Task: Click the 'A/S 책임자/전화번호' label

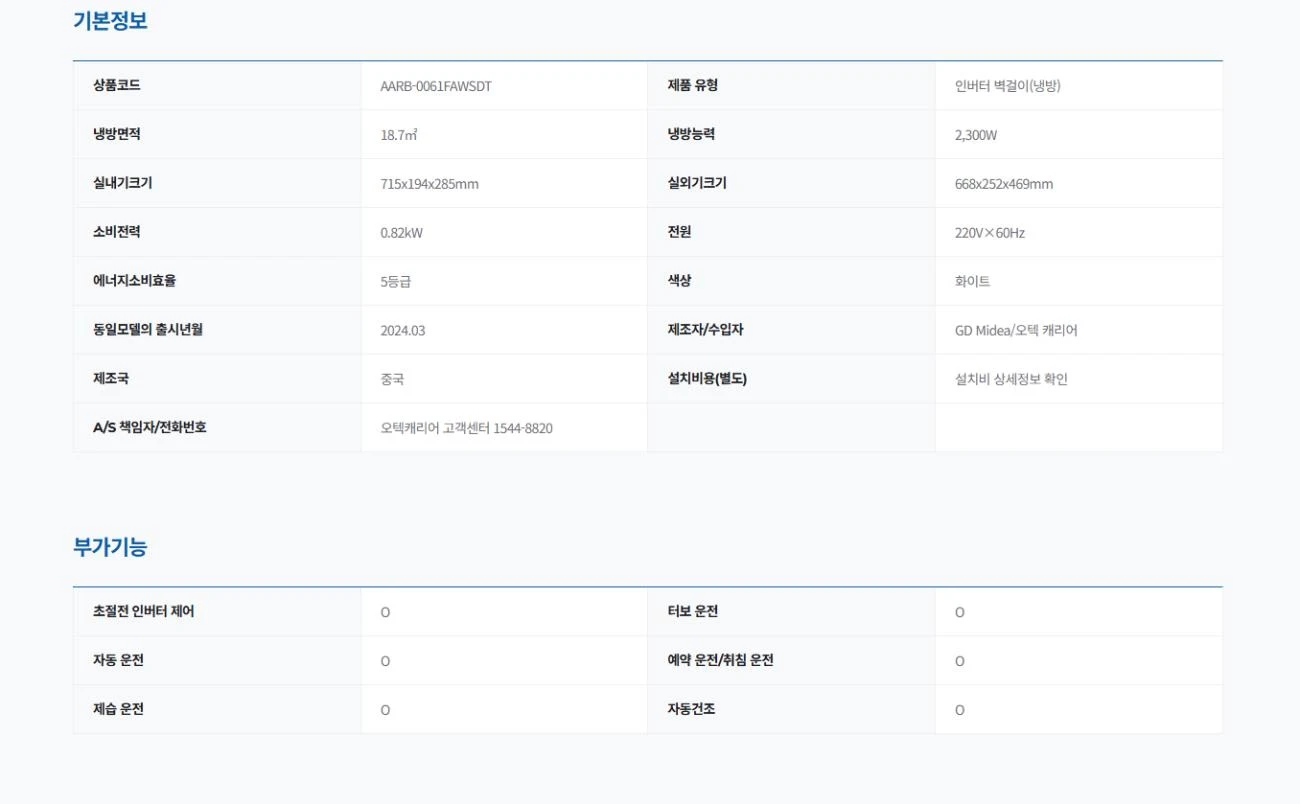Action: pos(150,427)
